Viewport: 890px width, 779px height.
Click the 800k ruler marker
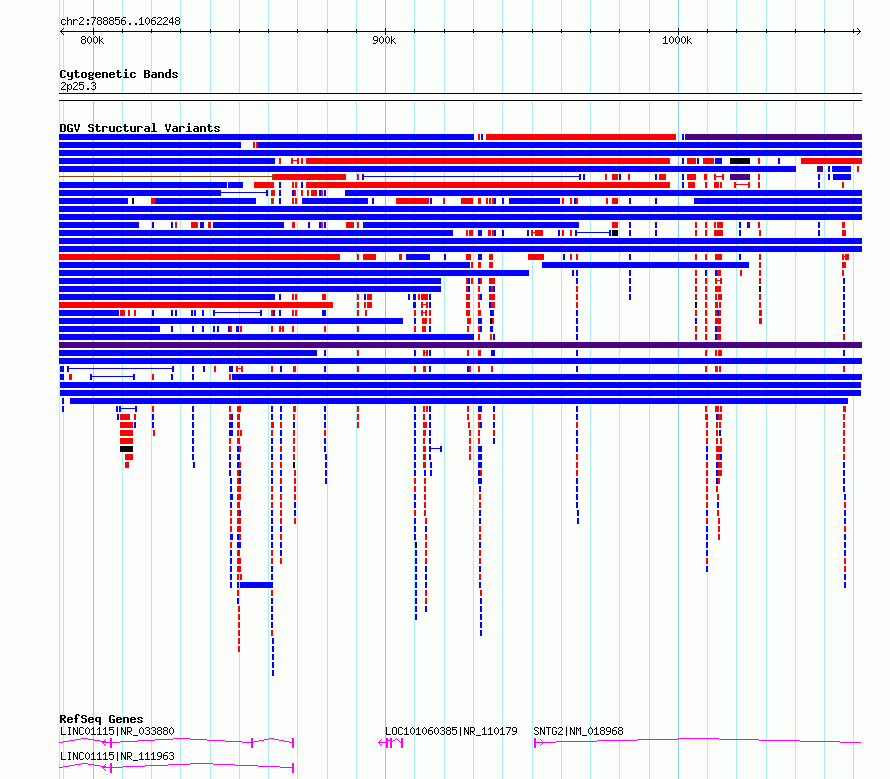92,40
